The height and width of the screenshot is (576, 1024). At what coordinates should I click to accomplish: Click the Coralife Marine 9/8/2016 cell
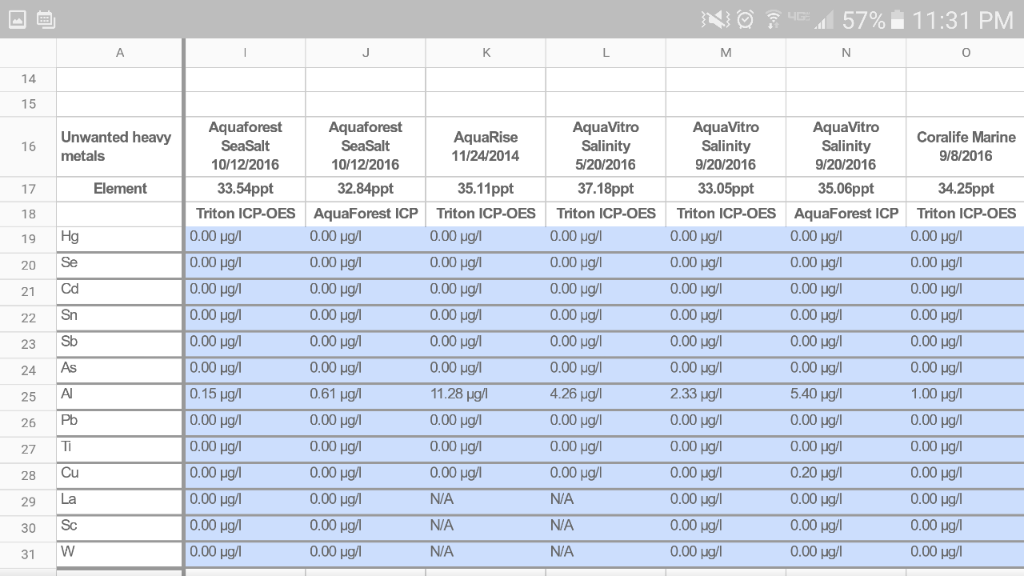pos(965,146)
